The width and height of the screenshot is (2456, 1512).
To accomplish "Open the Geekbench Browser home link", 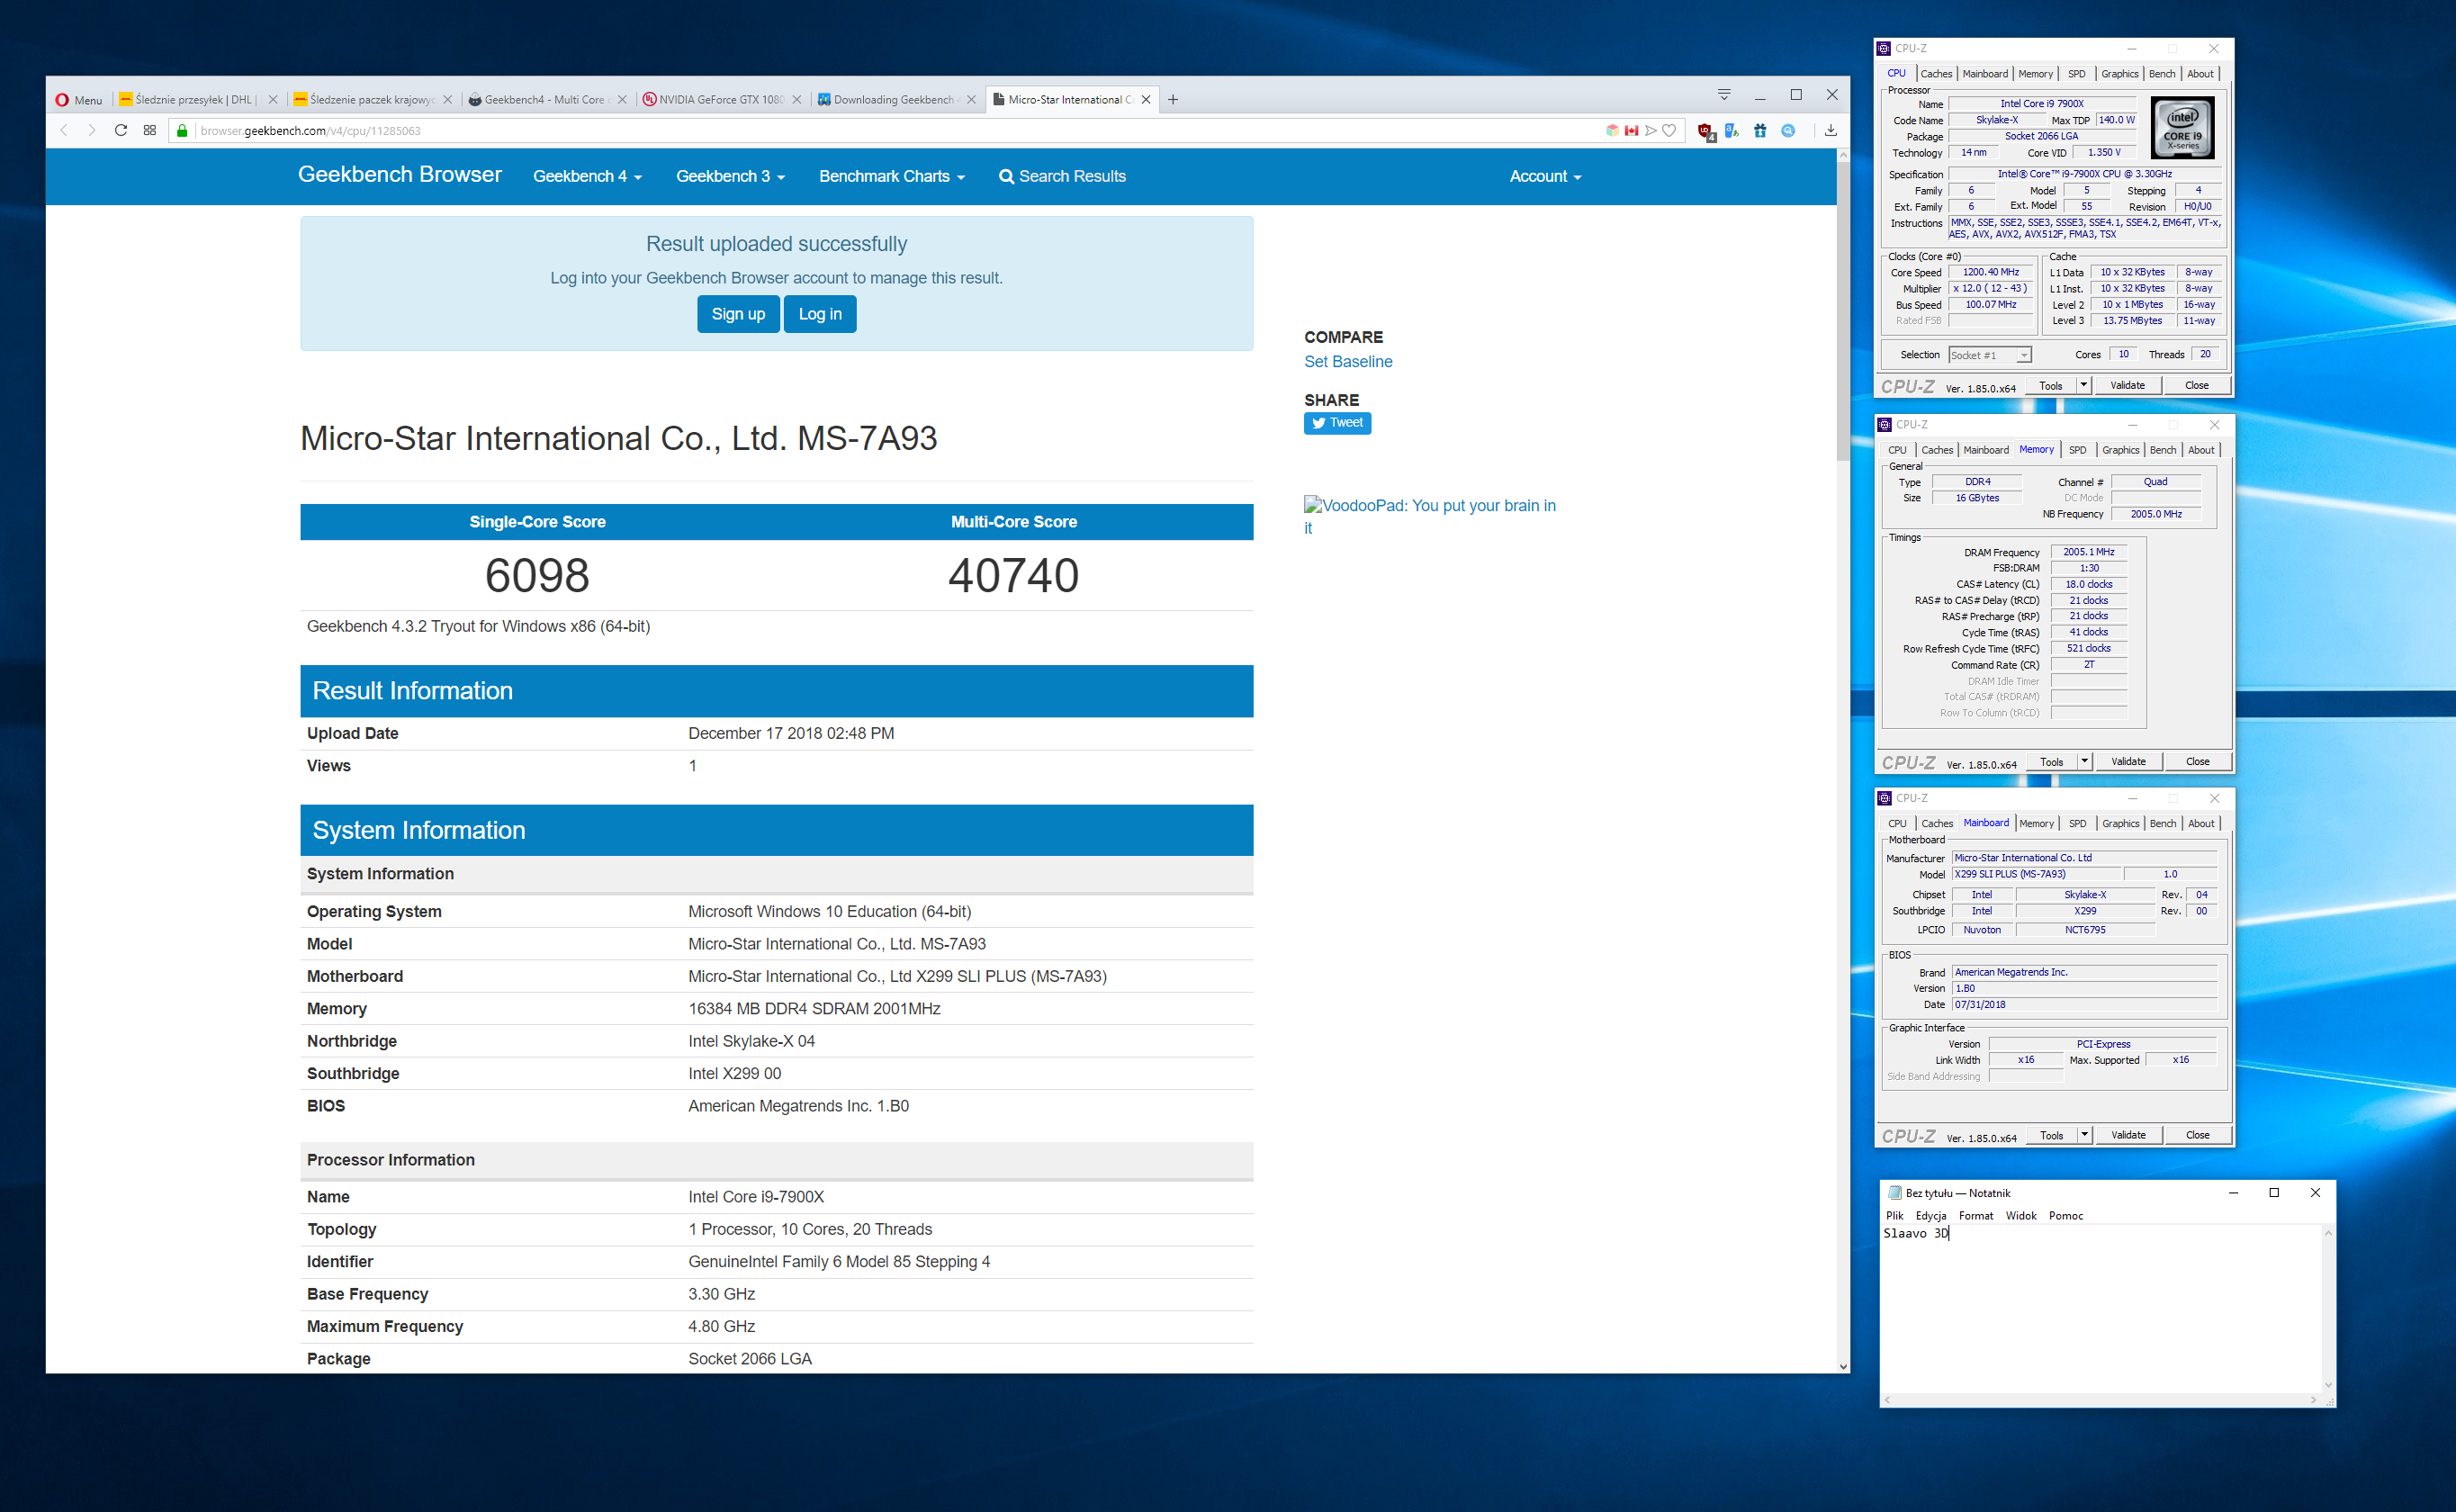I will (x=400, y=174).
